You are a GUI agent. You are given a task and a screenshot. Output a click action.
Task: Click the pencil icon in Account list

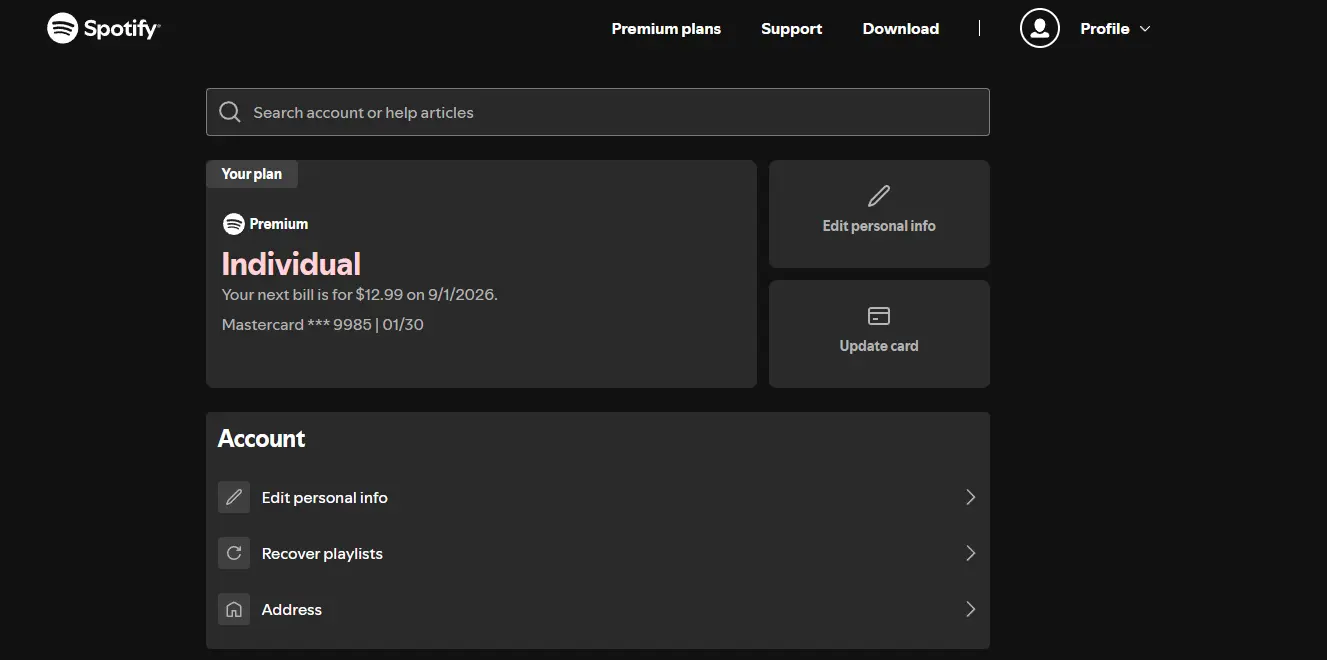[x=234, y=497]
